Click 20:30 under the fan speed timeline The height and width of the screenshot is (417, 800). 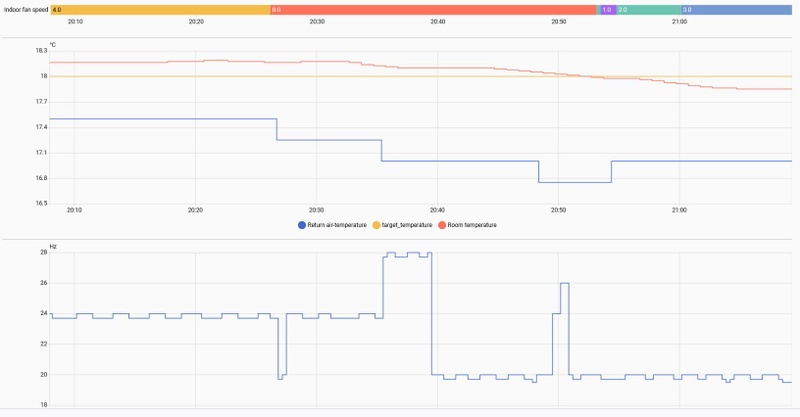[317, 22]
